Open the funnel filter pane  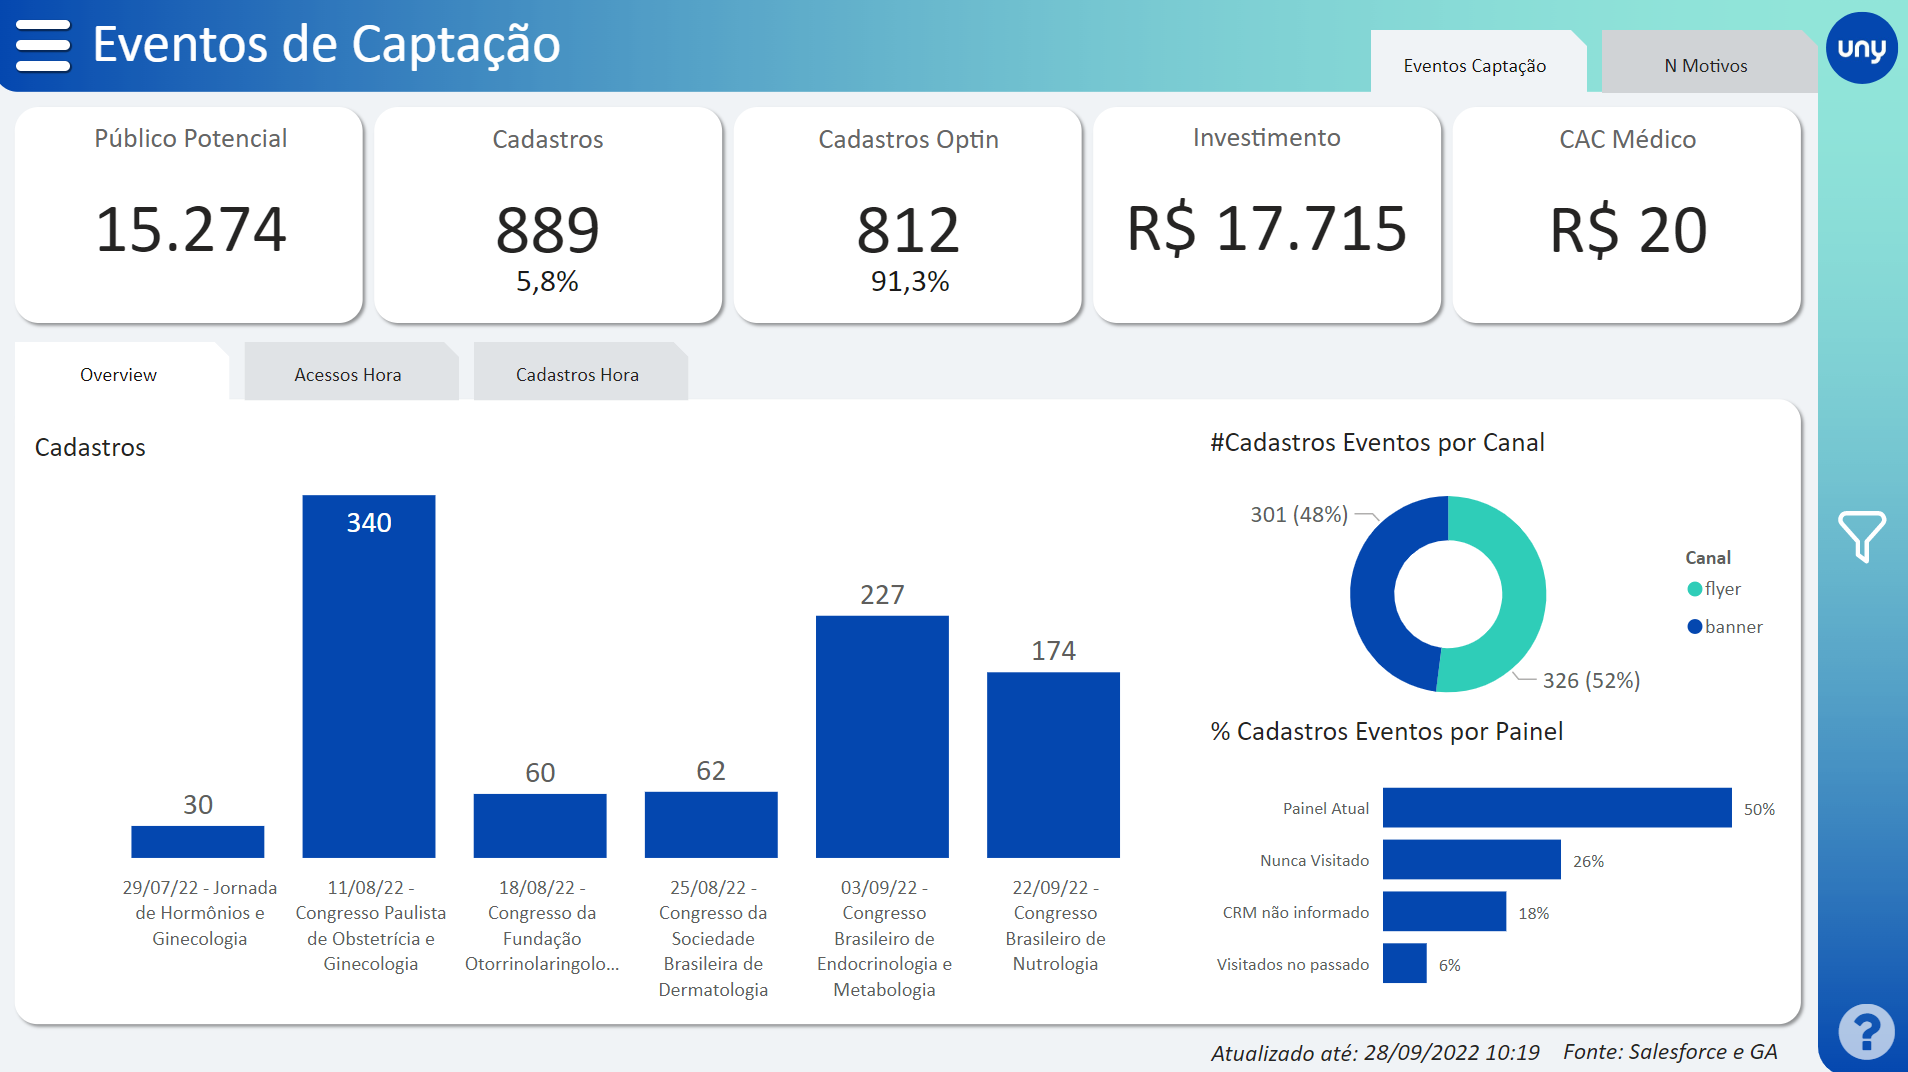[x=1861, y=536]
